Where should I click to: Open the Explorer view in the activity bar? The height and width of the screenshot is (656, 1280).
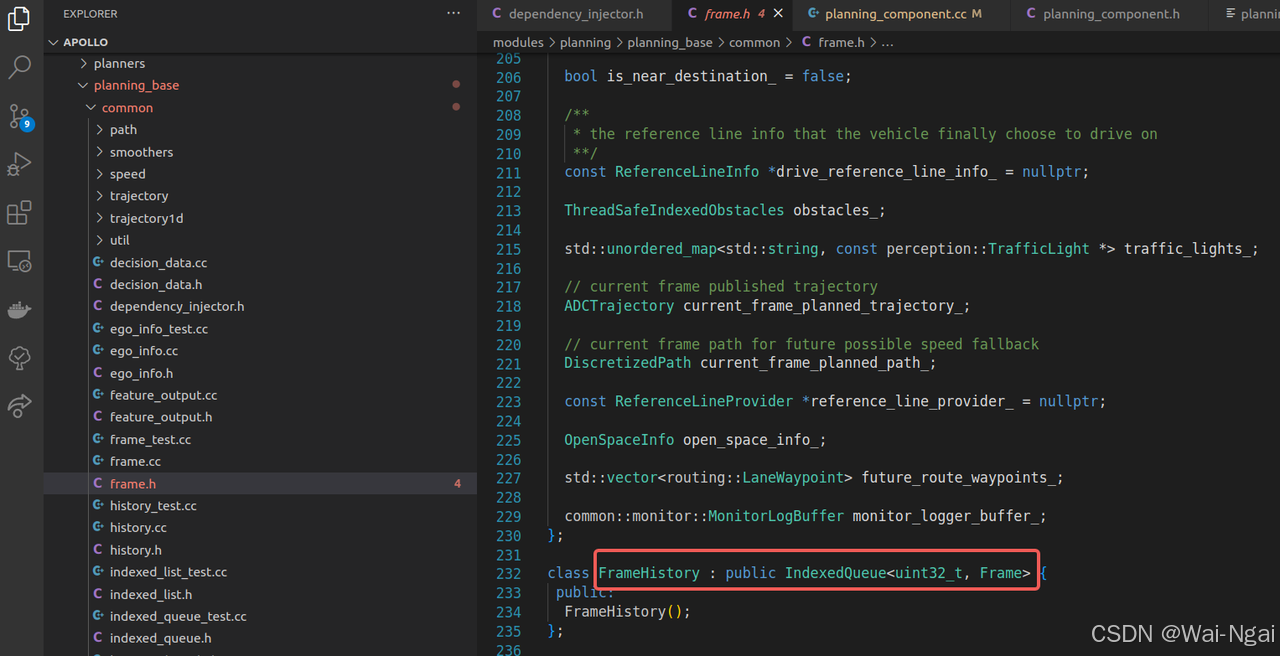click(20, 18)
